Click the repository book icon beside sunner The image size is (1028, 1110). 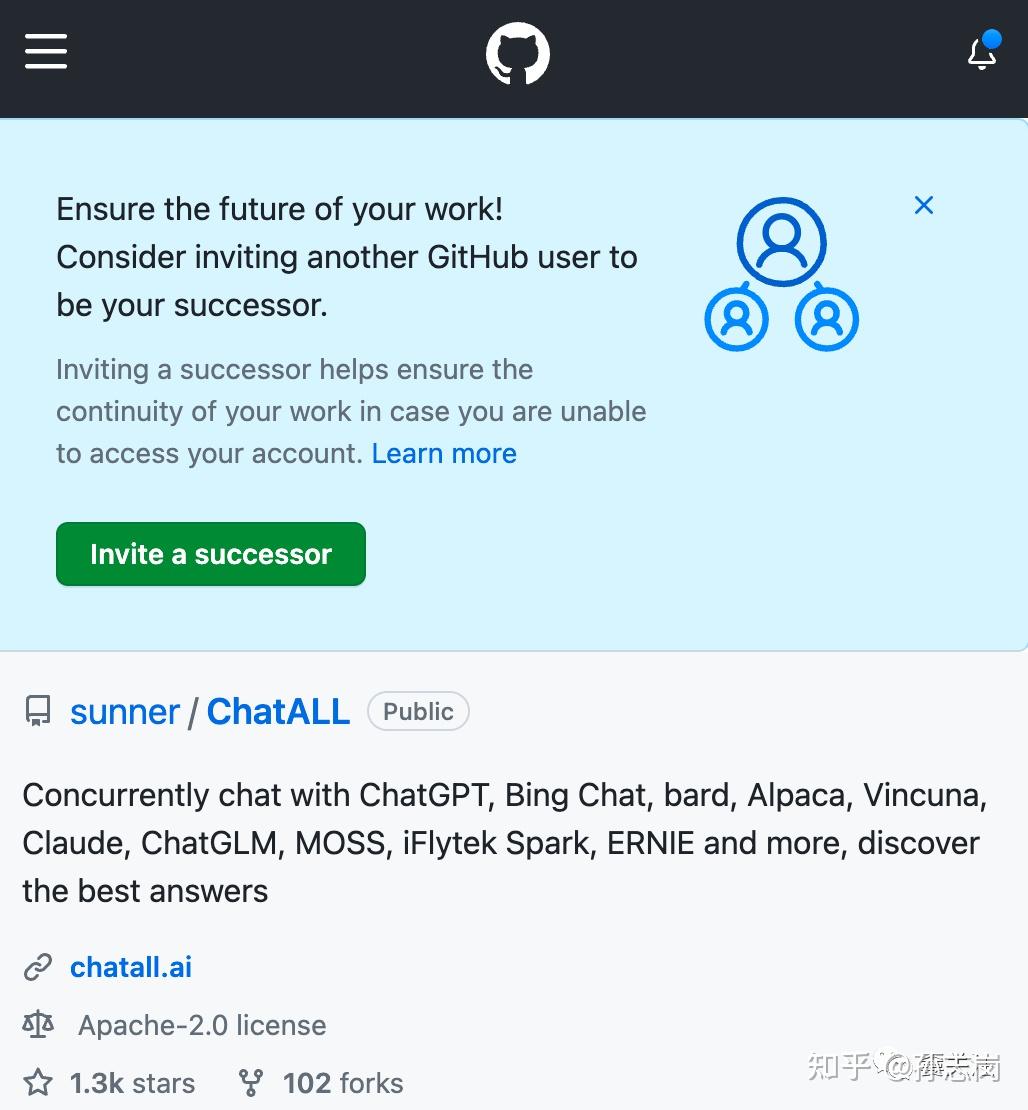coord(37,711)
